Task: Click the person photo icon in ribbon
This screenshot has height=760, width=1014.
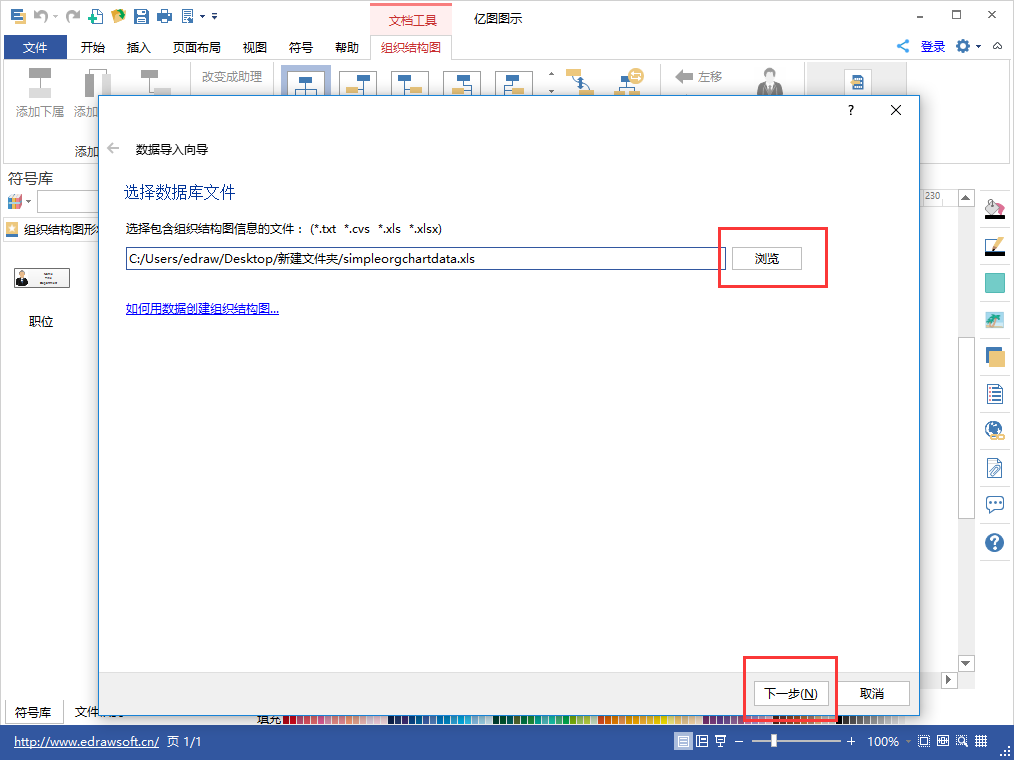Action: tap(770, 81)
